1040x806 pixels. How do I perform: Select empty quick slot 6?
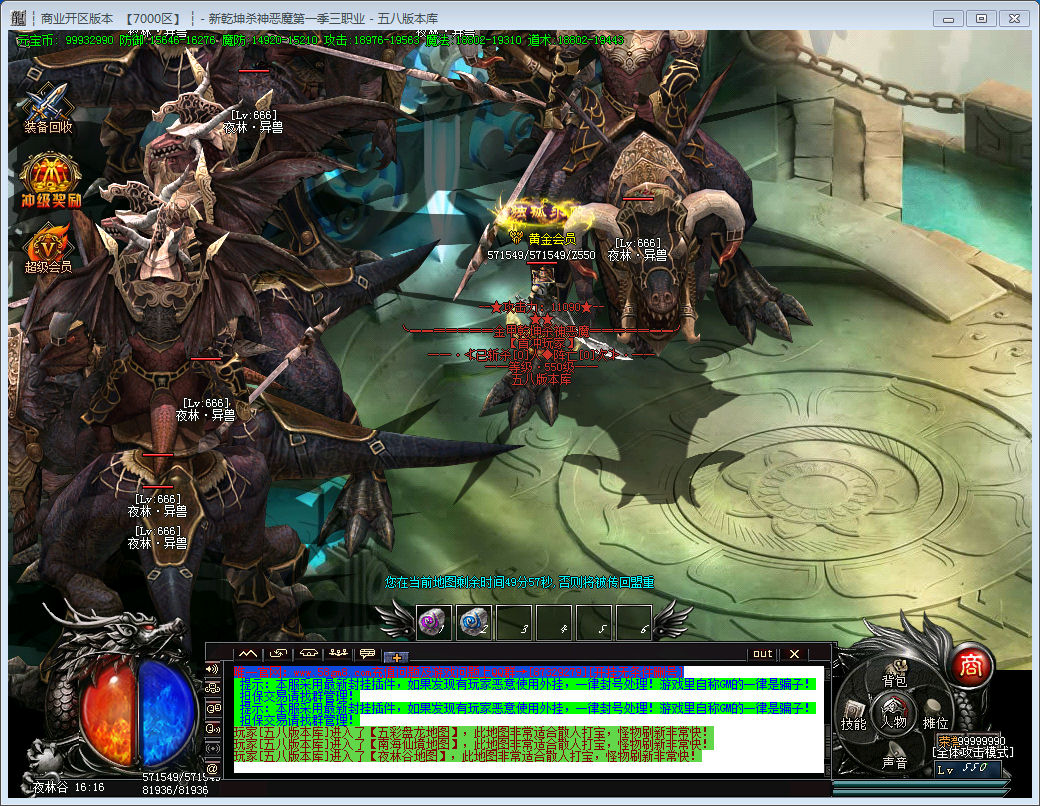633,622
